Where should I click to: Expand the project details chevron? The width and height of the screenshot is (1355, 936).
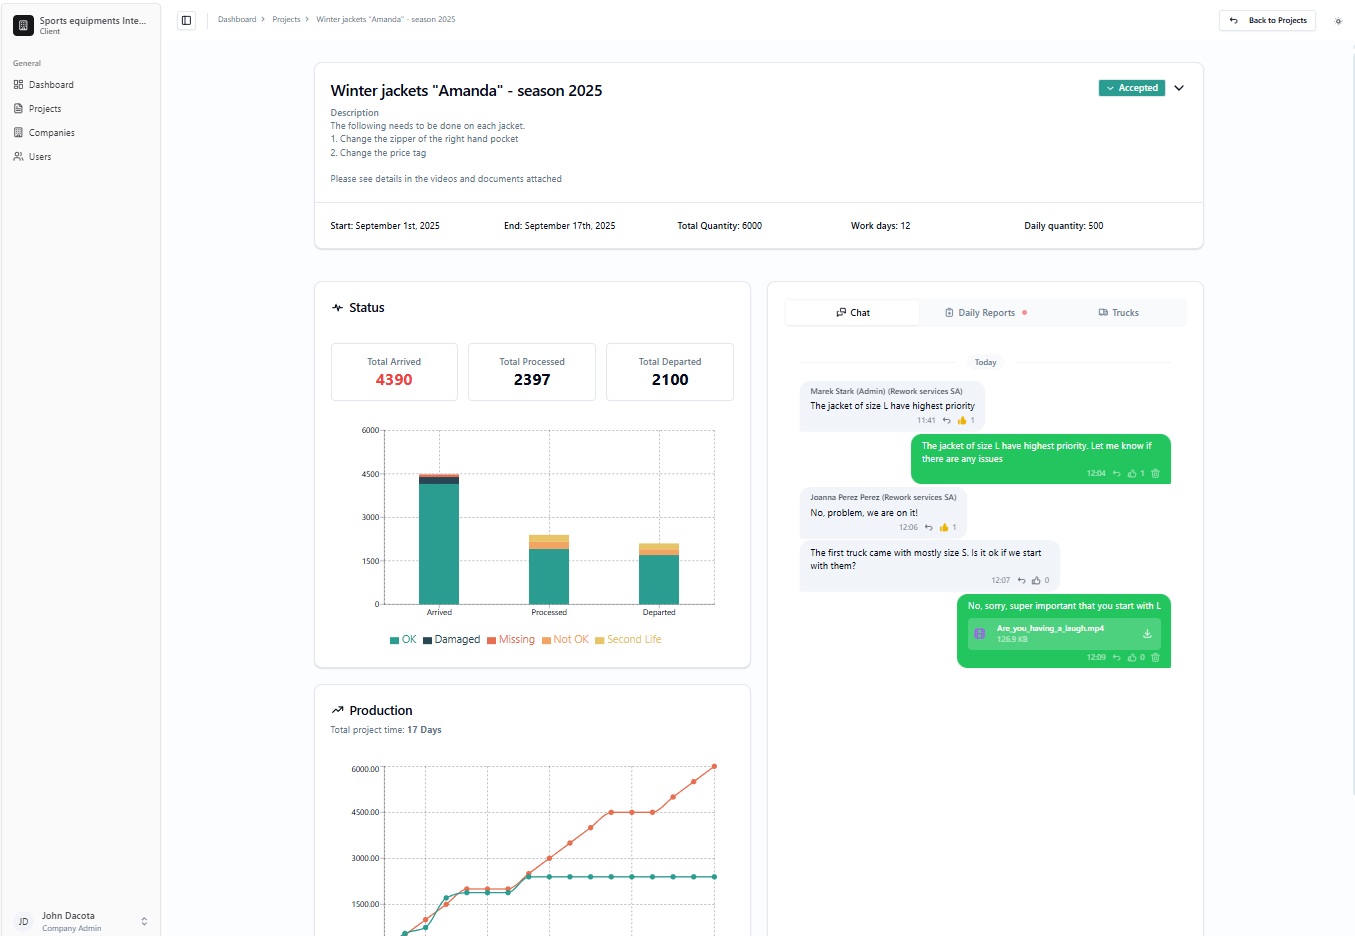point(1179,88)
